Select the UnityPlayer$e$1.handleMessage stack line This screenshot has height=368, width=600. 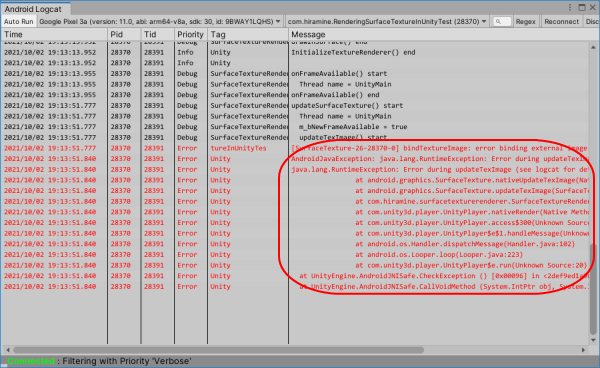tap(472, 233)
